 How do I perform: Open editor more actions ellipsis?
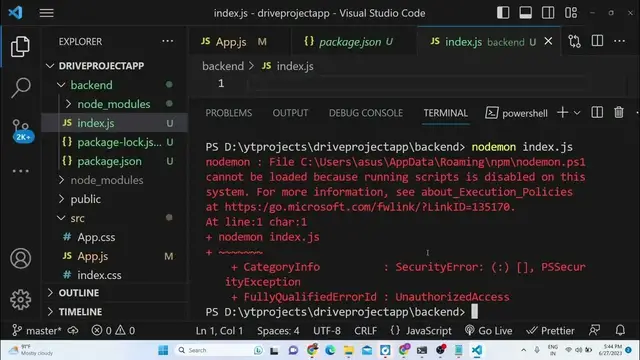coord(619,41)
